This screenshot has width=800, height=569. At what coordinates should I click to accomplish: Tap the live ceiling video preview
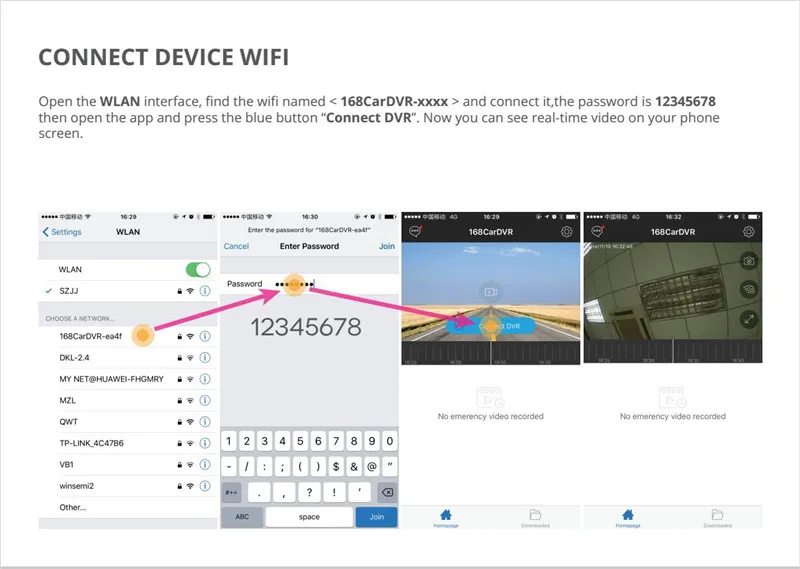[673, 291]
